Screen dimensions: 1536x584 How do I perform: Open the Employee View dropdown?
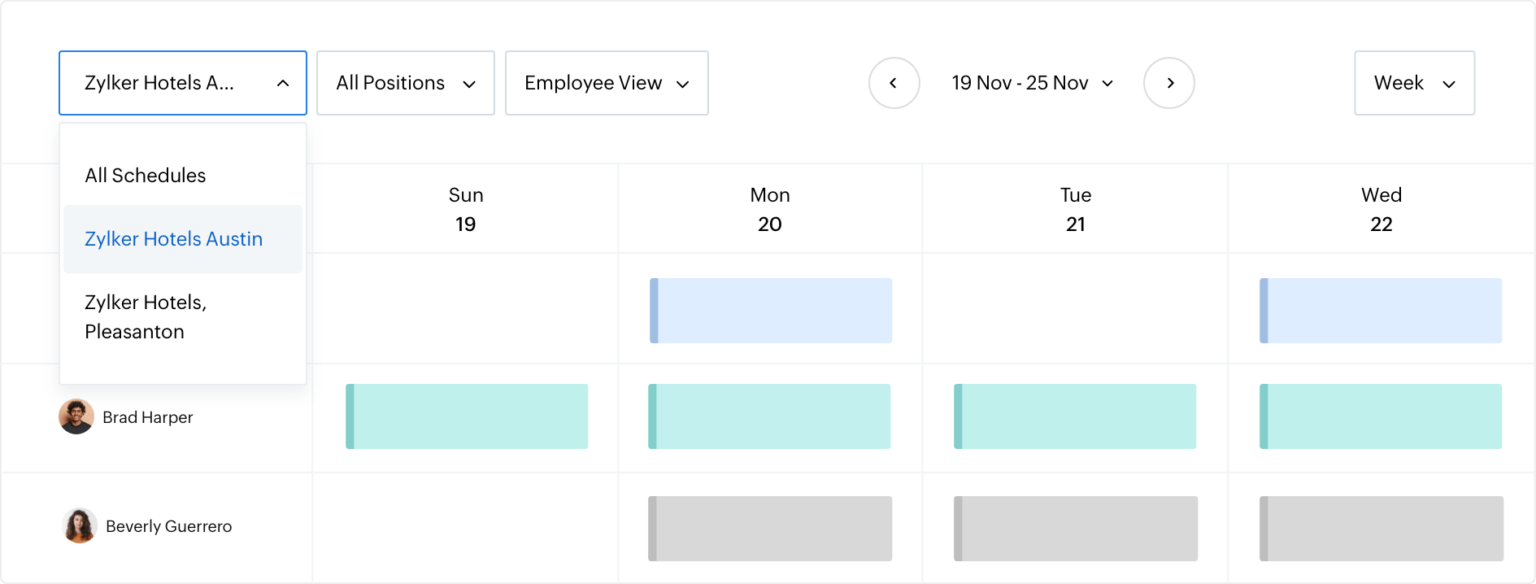(606, 83)
